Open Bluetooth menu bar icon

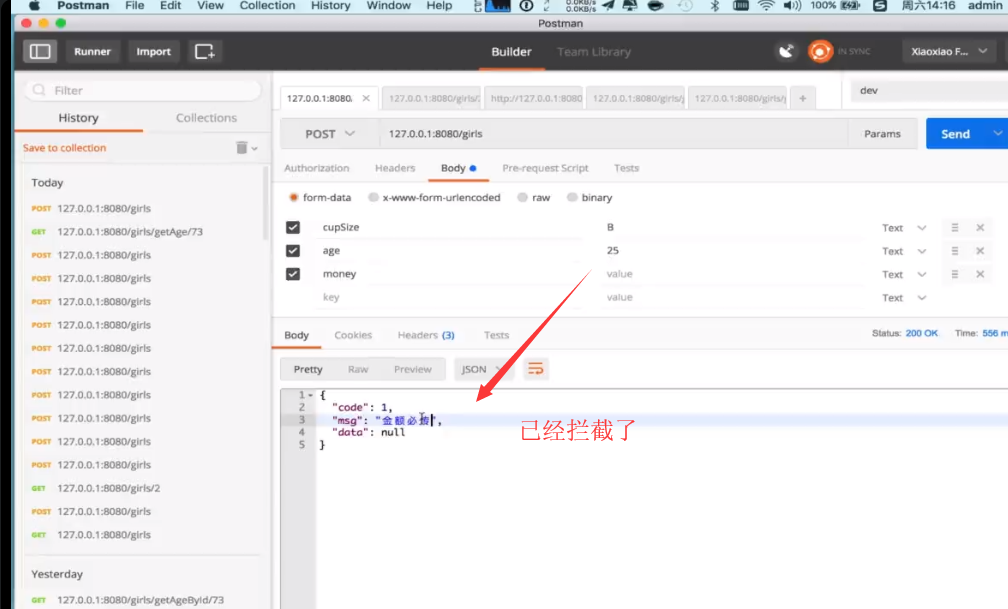(714, 6)
